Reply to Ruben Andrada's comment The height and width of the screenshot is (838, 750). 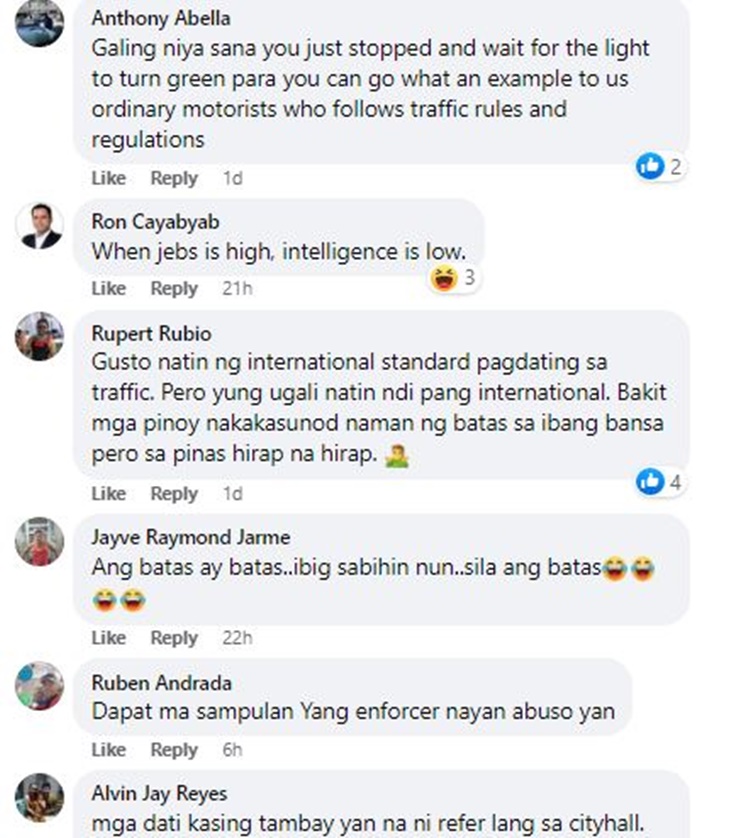coord(174,750)
